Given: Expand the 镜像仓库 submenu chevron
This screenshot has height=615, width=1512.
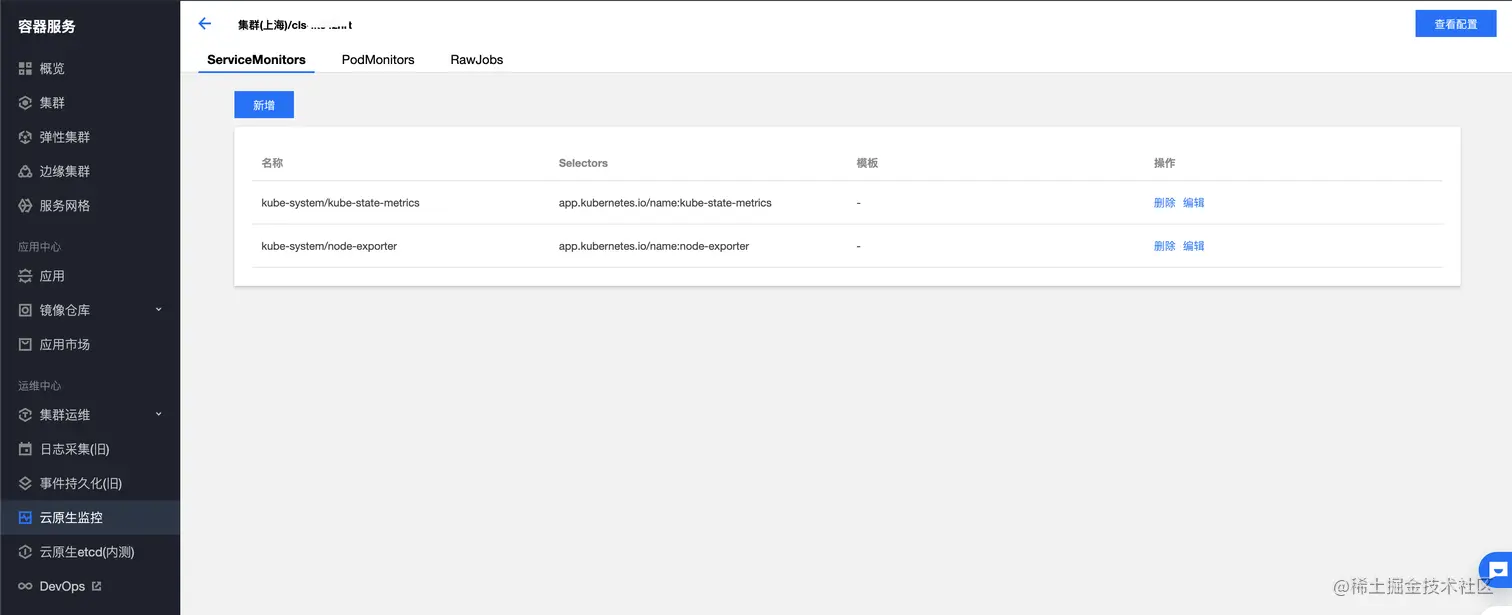Looking at the screenshot, I should coord(159,310).
